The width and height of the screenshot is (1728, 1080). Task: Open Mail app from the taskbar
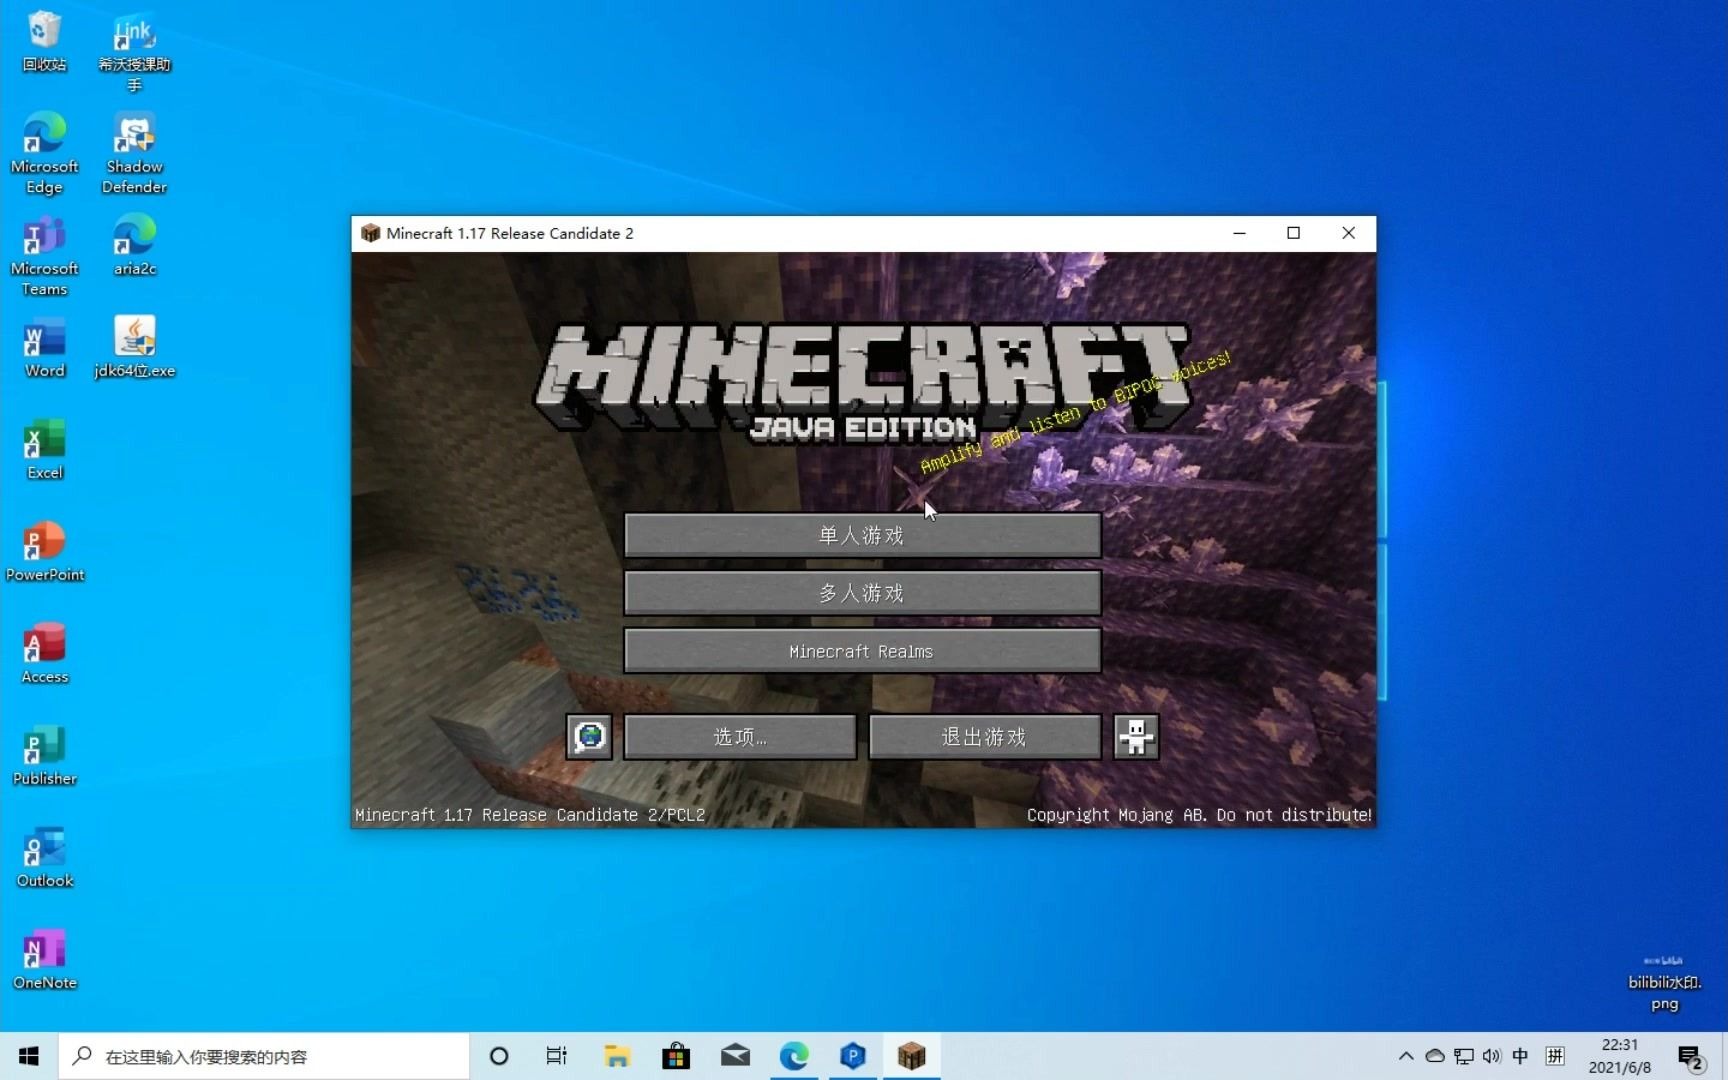click(735, 1056)
